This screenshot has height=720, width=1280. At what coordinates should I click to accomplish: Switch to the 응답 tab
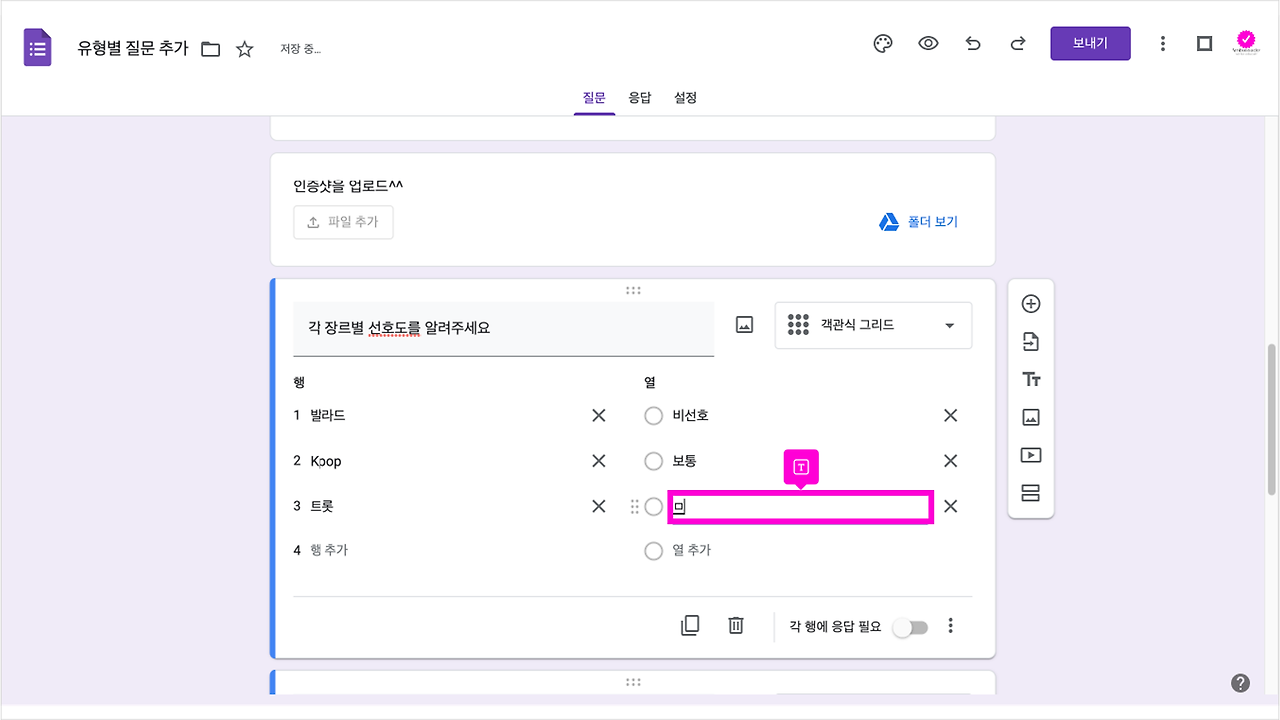[x=640, y=97]
